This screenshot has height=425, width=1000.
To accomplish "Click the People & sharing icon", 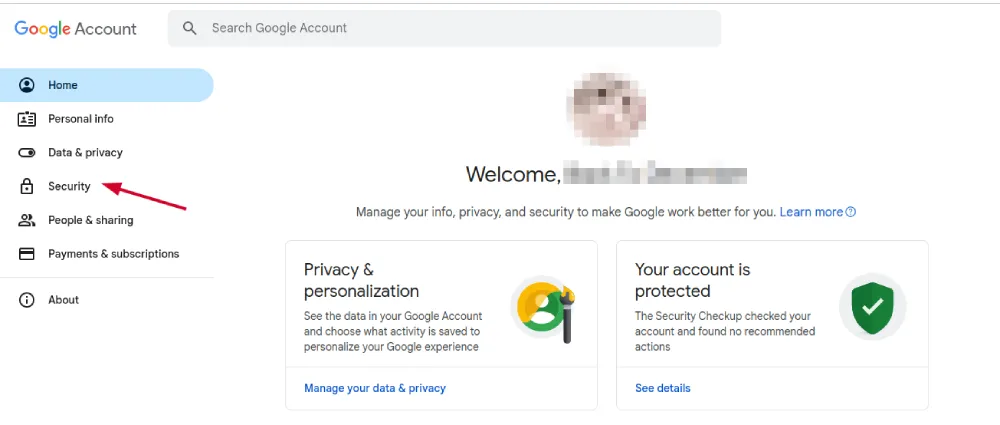I will pyautogui.click(x=27, y=220).
